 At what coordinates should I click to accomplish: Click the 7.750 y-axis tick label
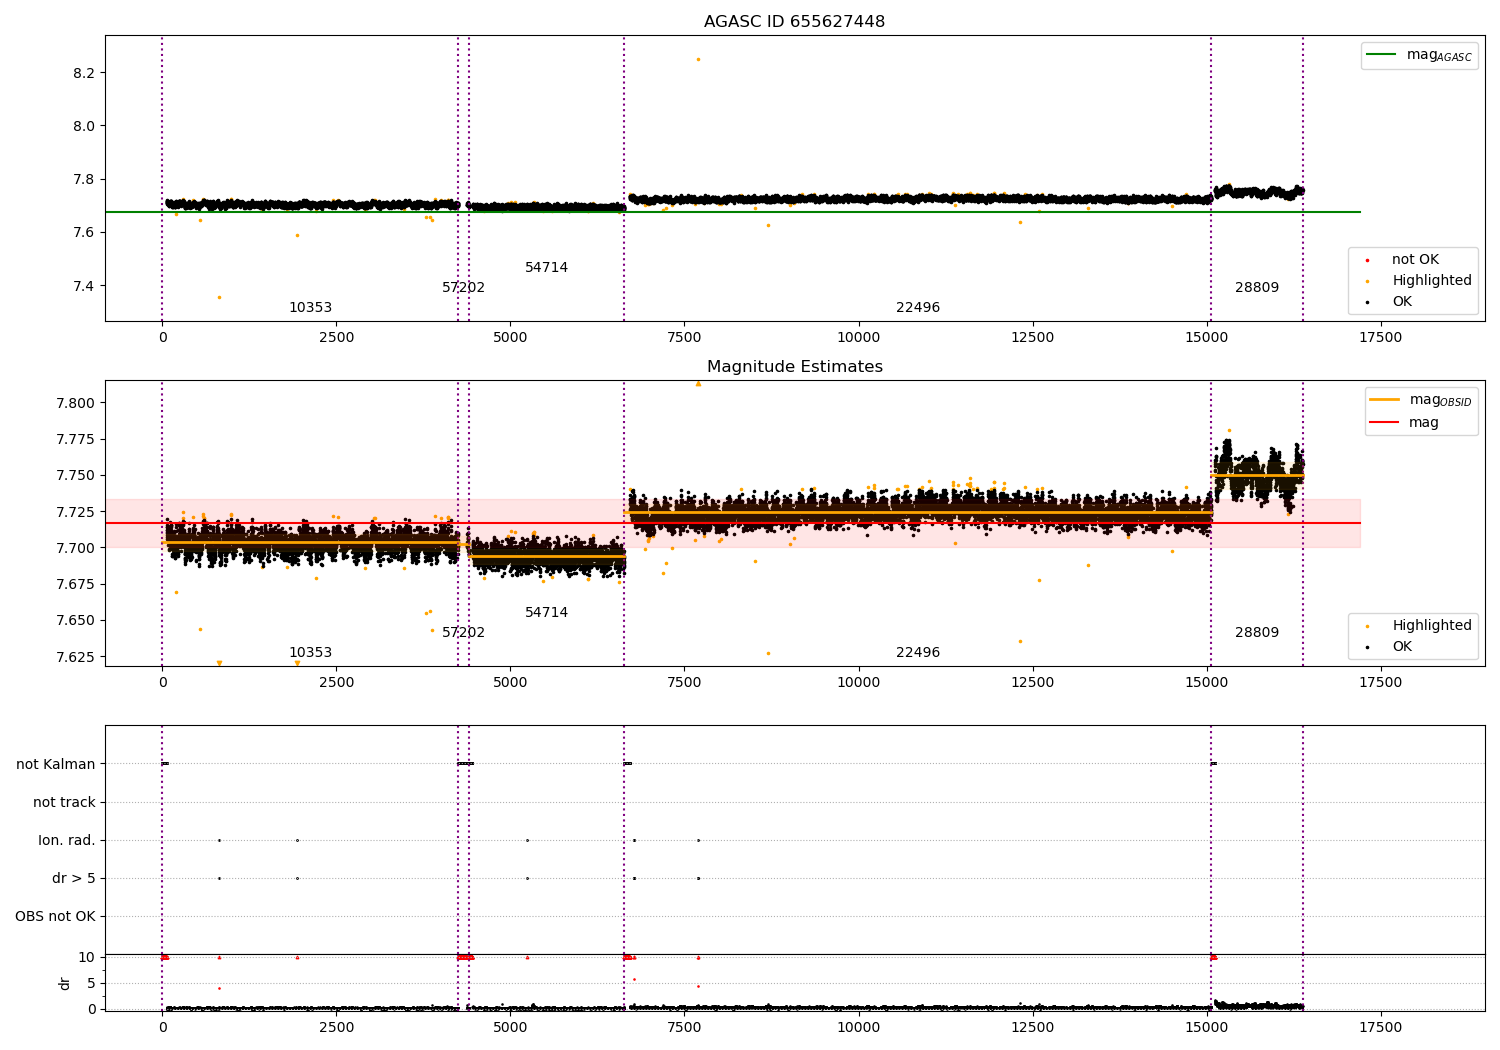(x=77, y=476)
